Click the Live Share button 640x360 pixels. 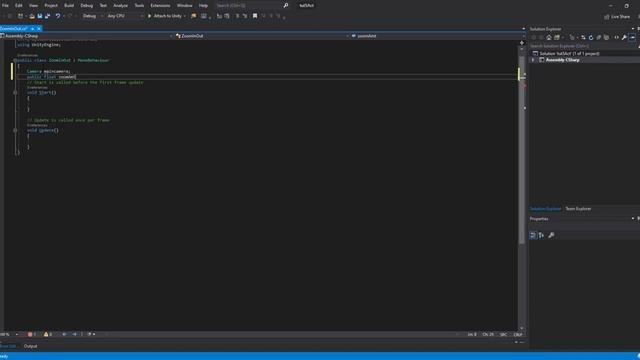coord(617,17)
